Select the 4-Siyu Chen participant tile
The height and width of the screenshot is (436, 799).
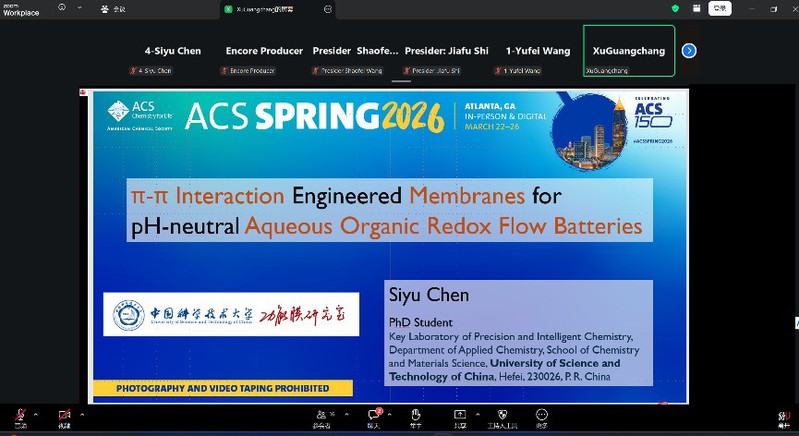(172, 56)
